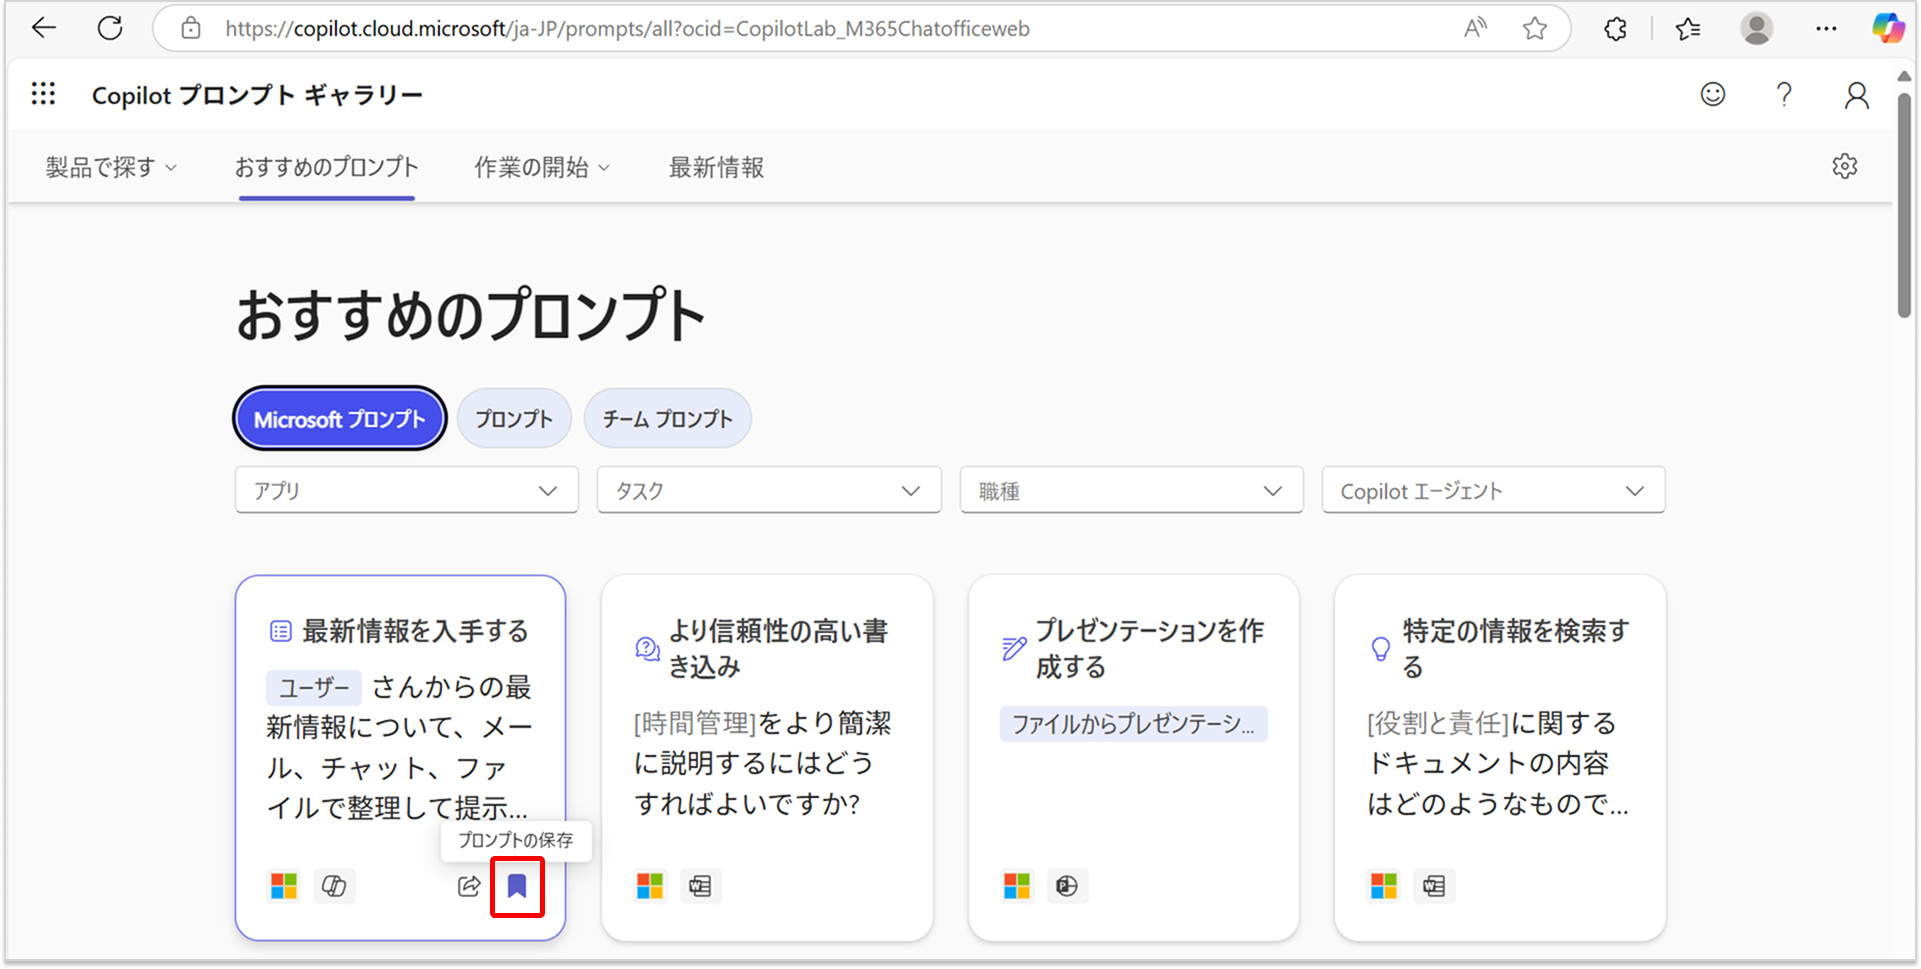Select the チーム プロンプト filter pill
Viewport: 1921px width, 969px height.
click(x=667, y=418)
